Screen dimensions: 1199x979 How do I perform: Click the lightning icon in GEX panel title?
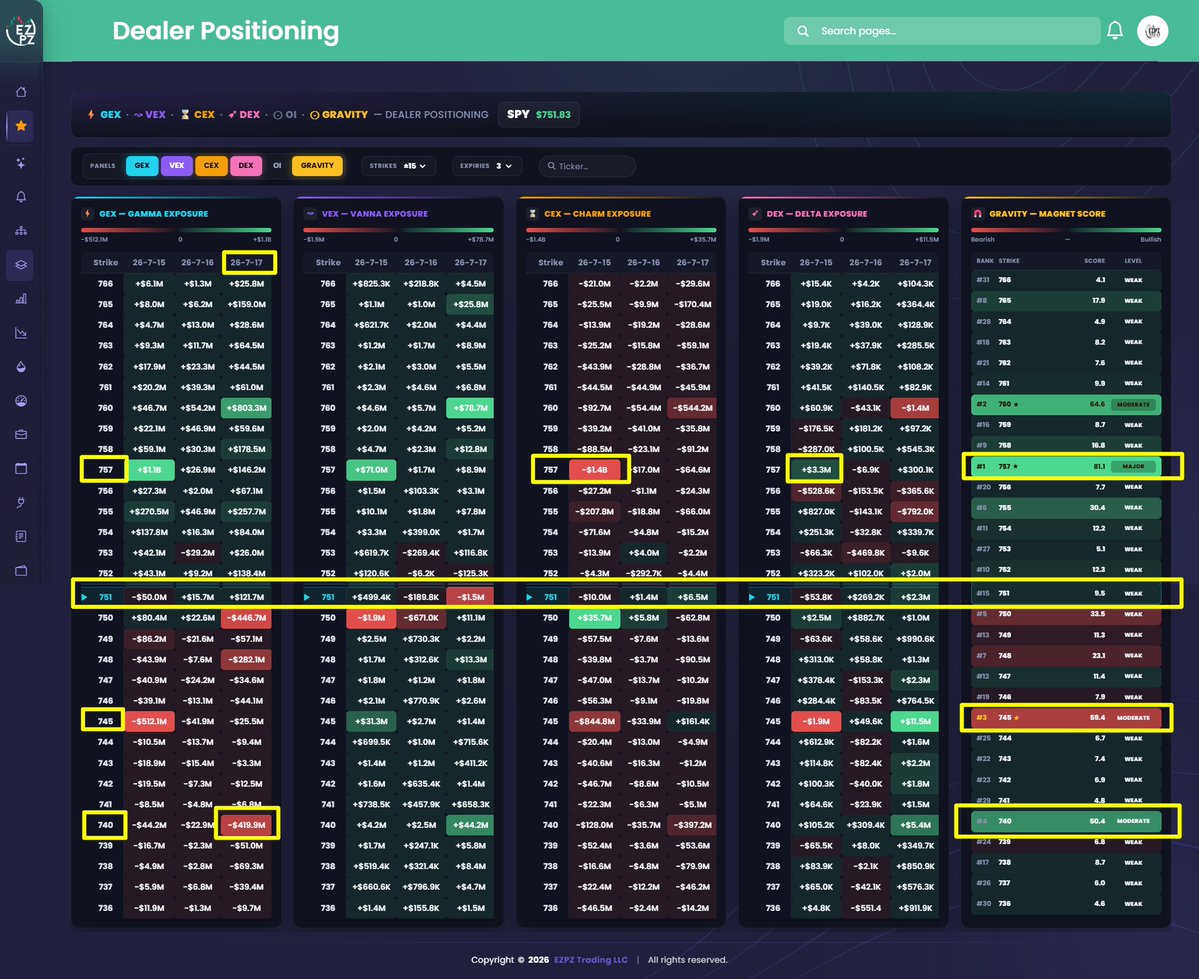pyautogui.click(x=87, y=213)
